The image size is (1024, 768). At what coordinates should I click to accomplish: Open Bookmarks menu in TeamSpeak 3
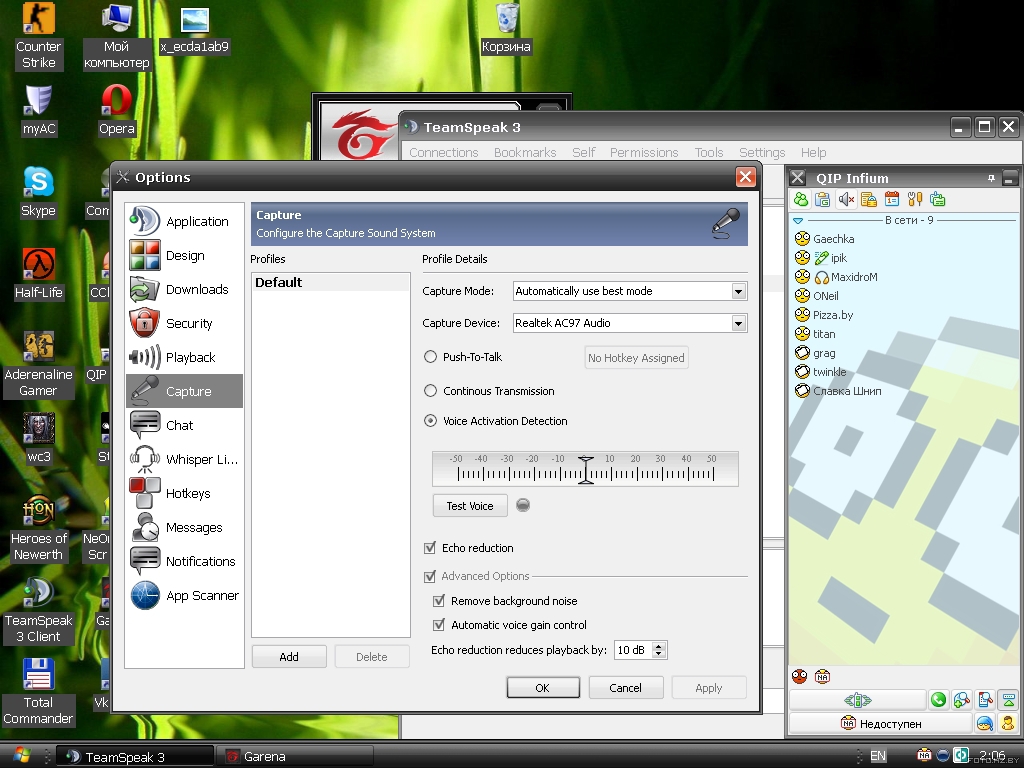pos(525,152)
